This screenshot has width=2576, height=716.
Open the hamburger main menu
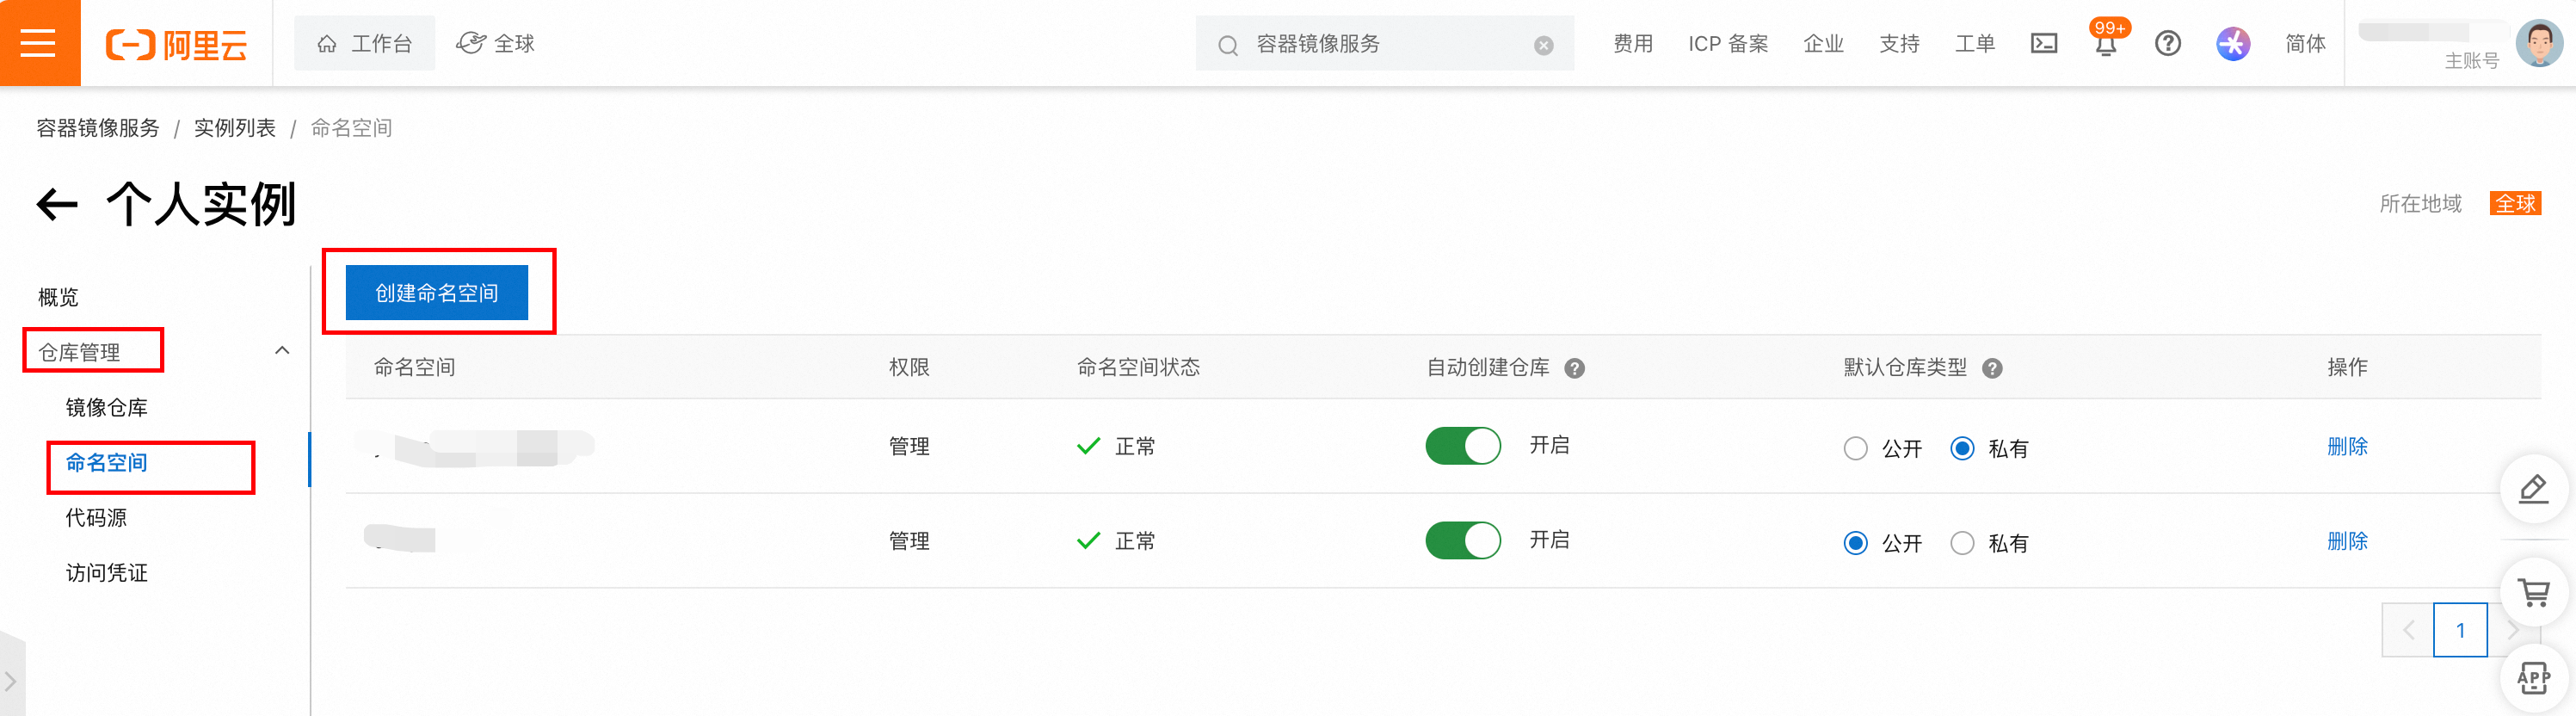tap(38, 43)
